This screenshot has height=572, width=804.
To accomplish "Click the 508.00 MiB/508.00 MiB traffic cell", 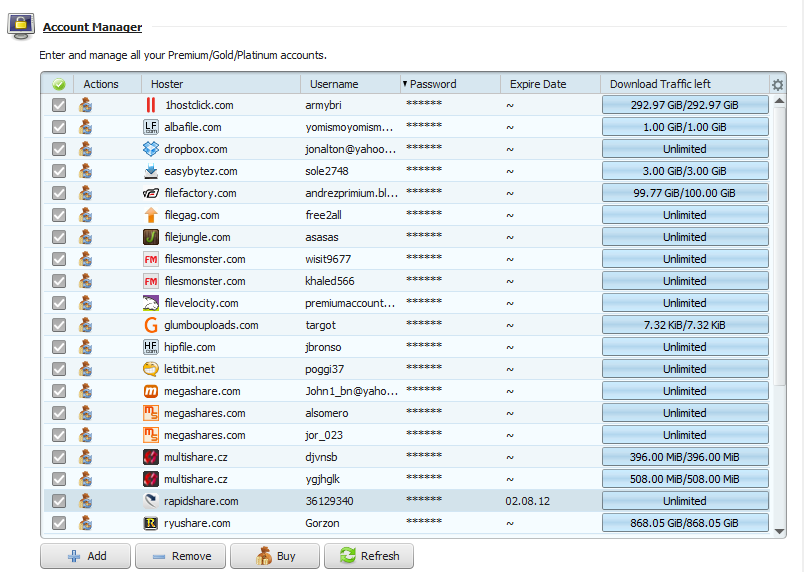I will point(685,479).
